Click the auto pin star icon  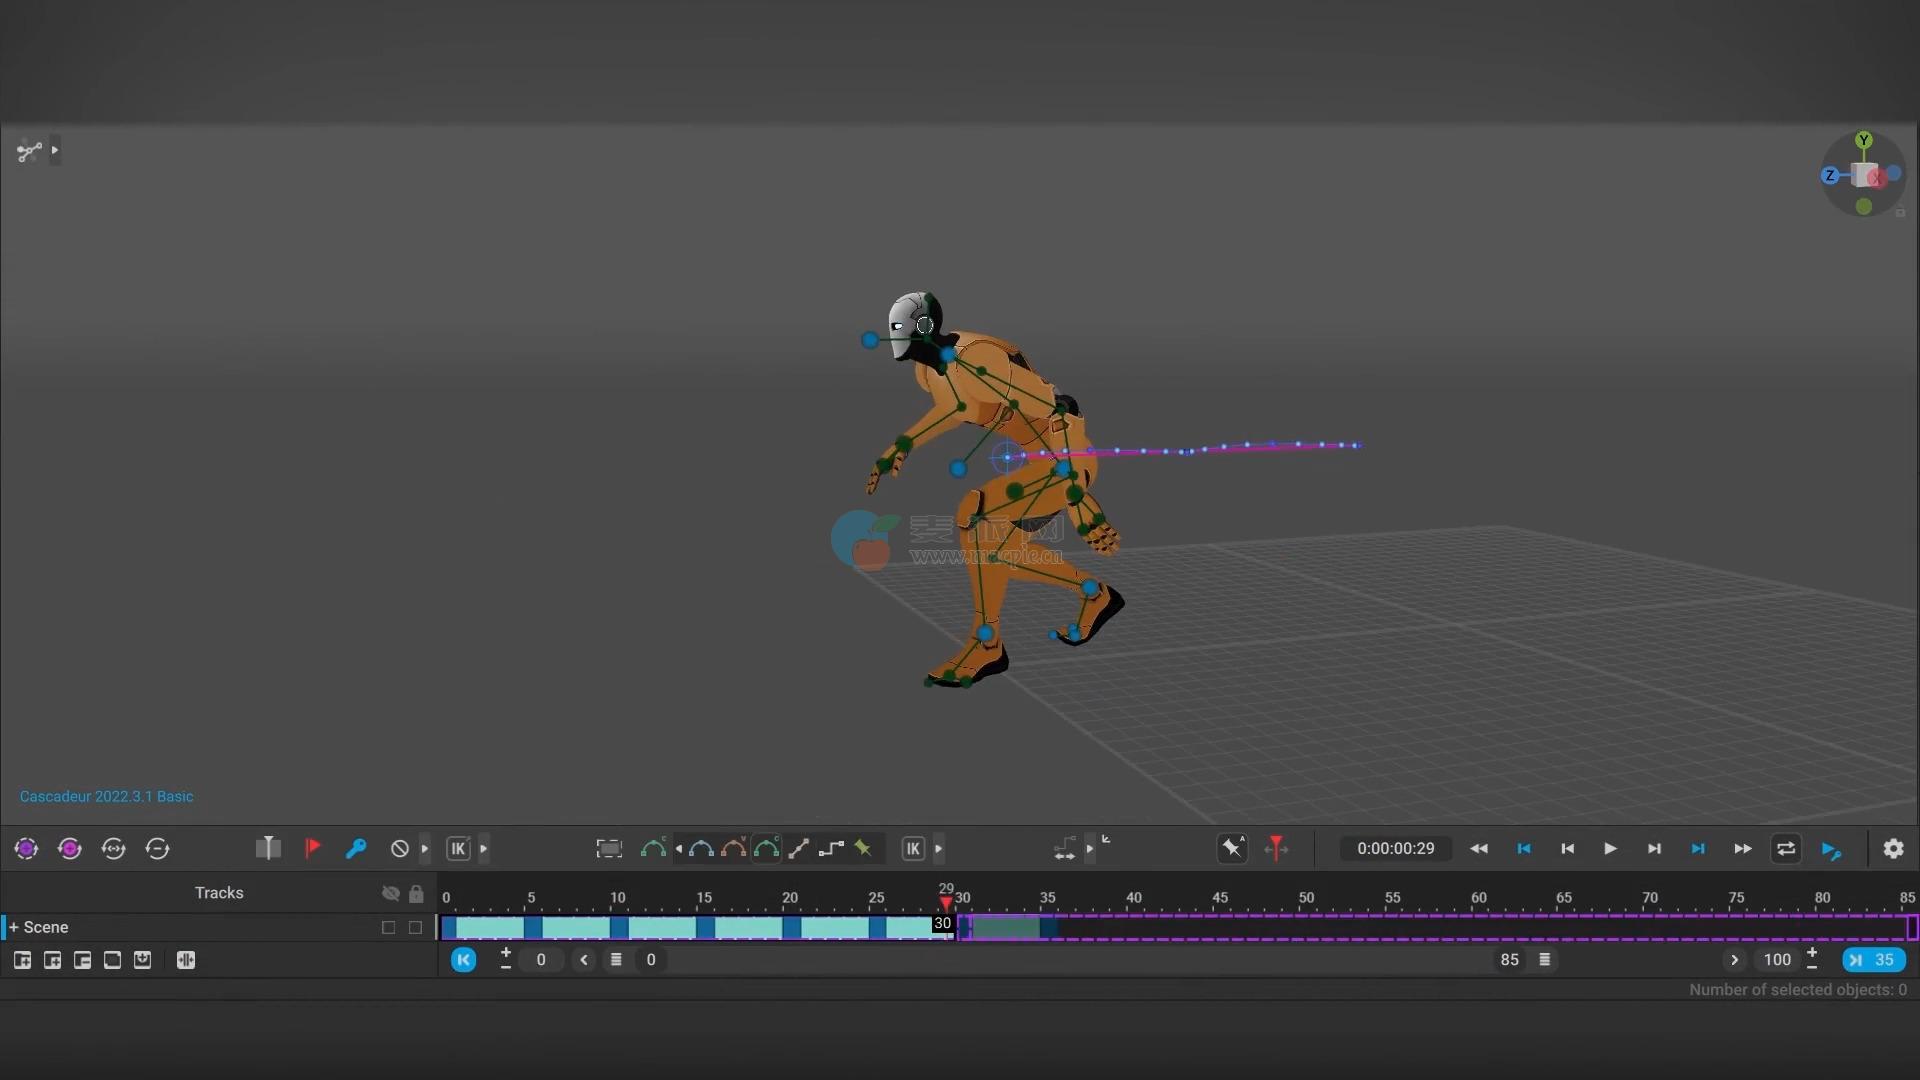(x=1232, y=849)
